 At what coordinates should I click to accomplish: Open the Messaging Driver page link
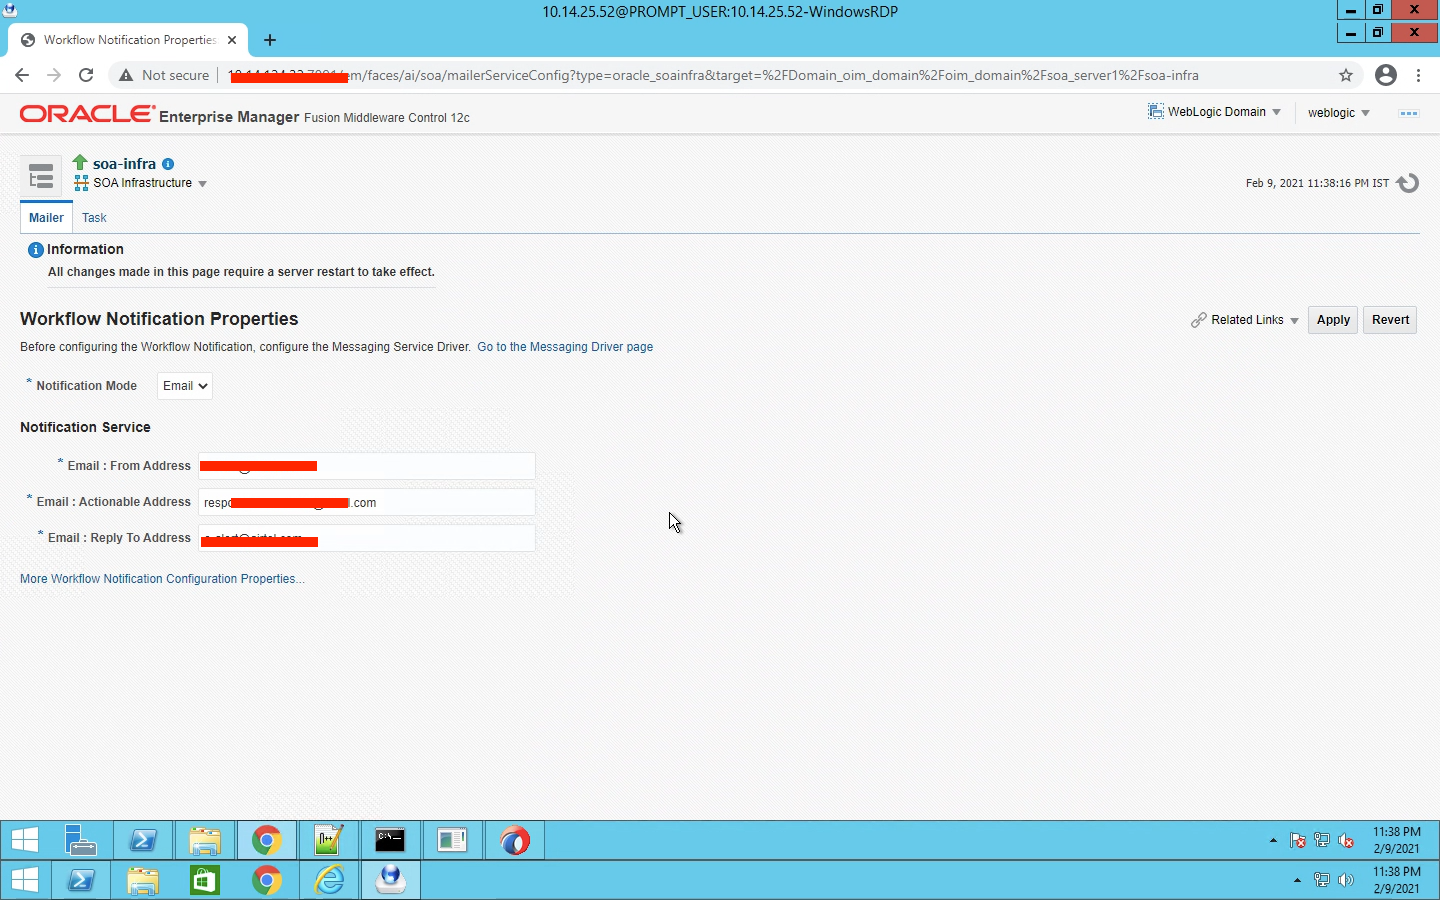pos(565,347)
